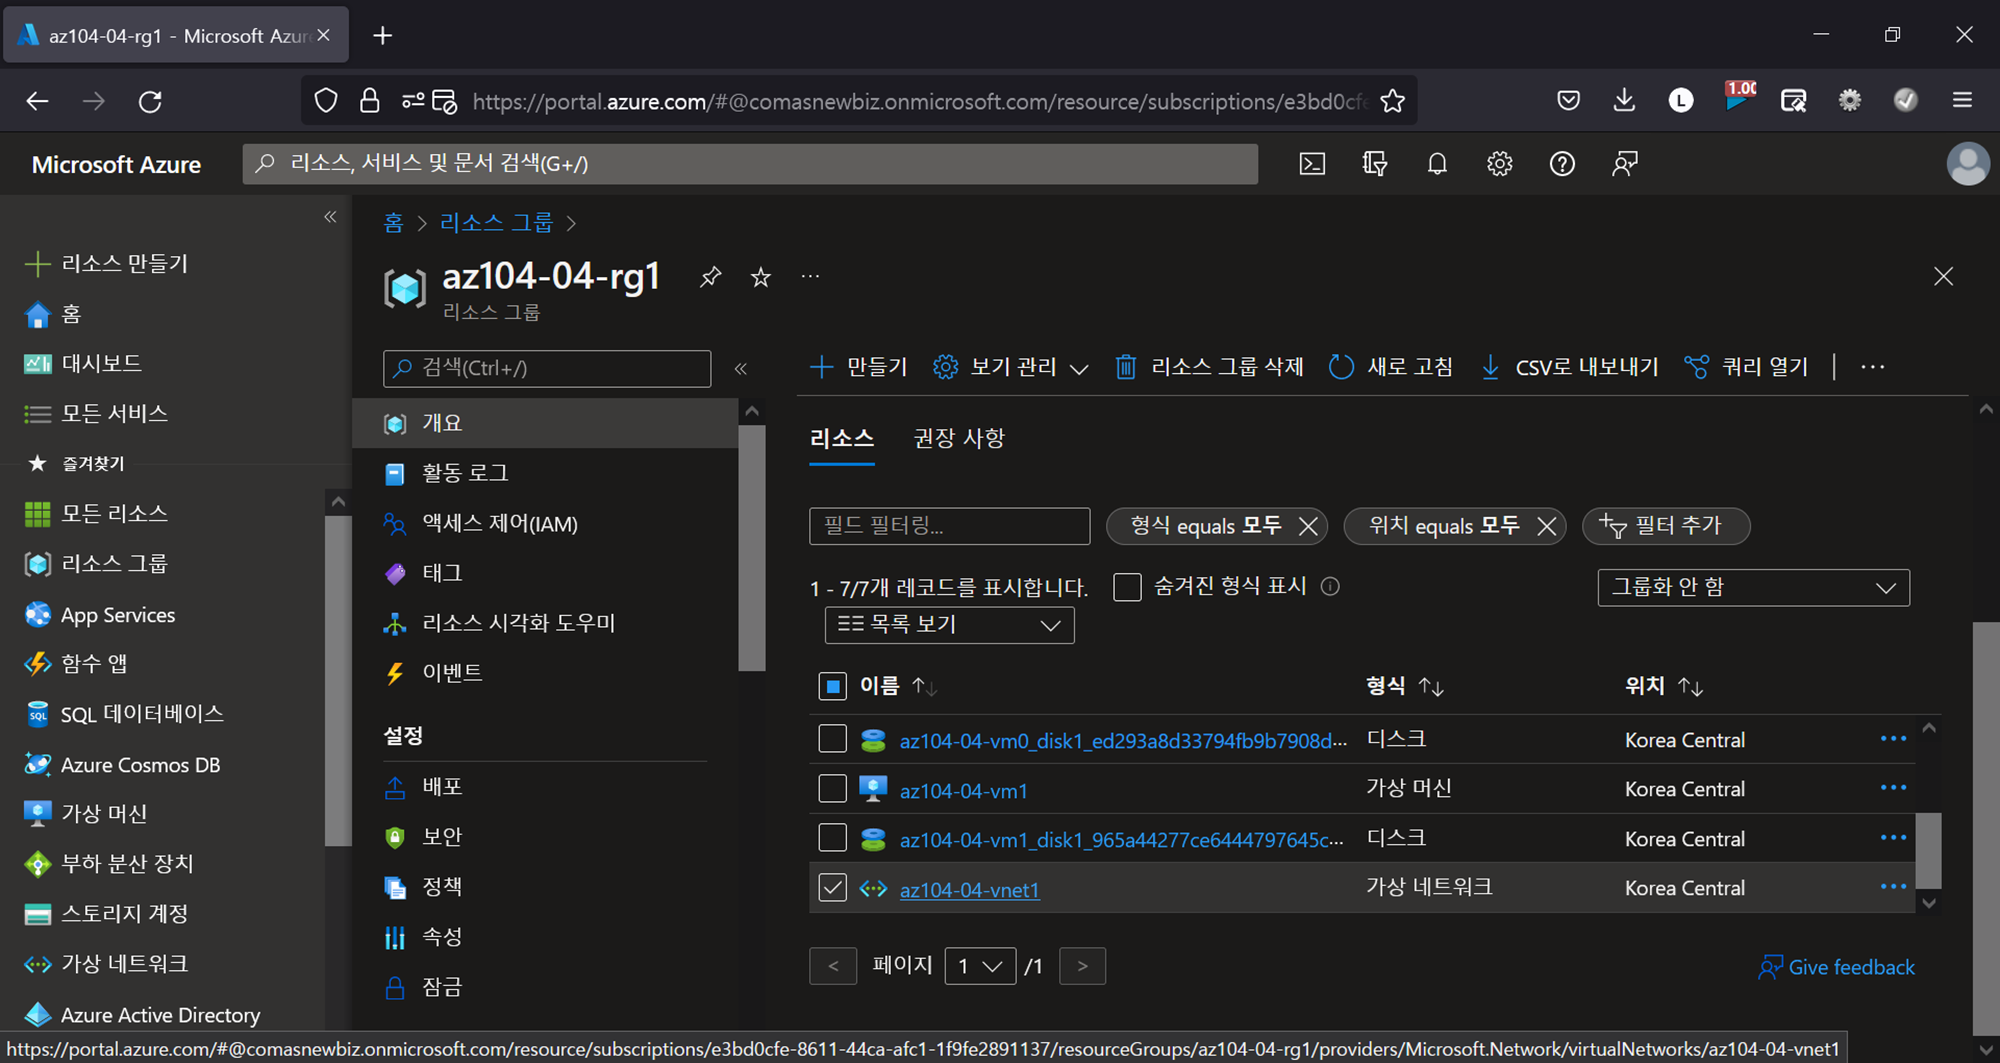Viewport: 2000px width, 1063px height.
Task: Add az104-04-rg1 to favorites star
Action: 761,277
